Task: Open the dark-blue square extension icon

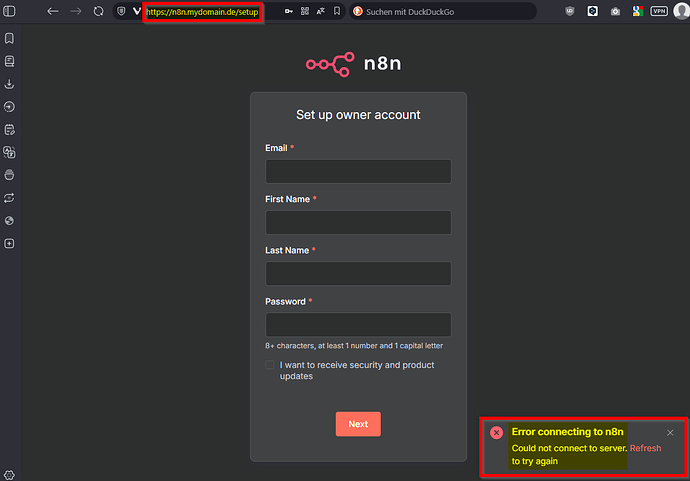Action: 593,11
